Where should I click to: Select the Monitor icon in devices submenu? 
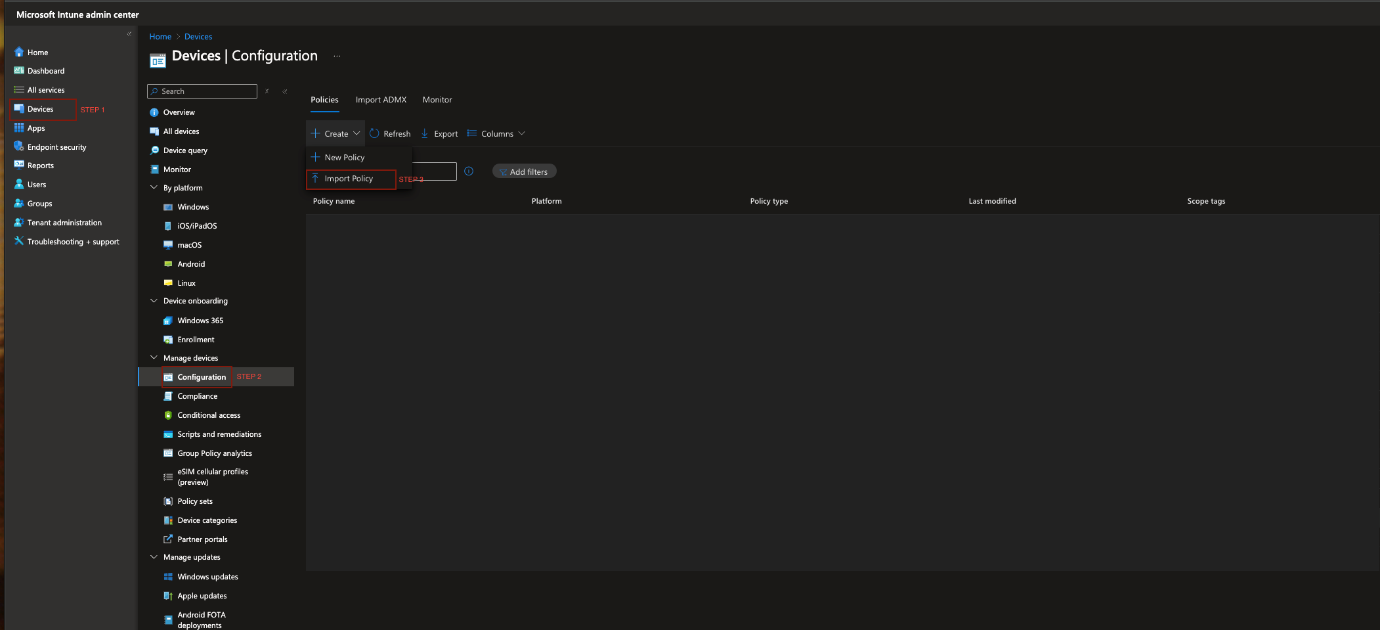[154, 169]
